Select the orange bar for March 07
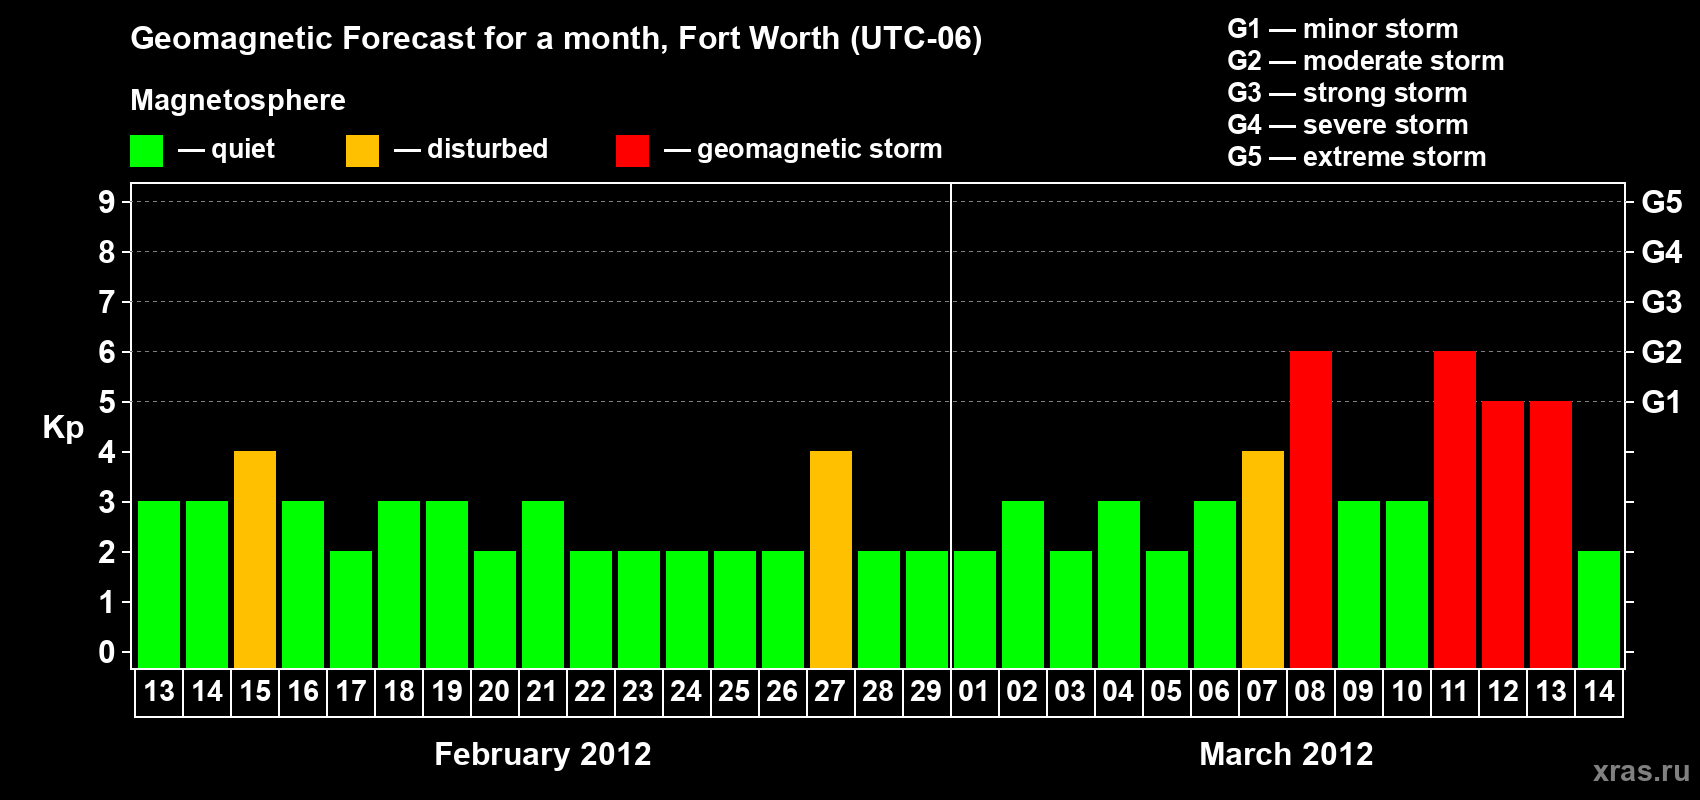 click(1263, 559)
